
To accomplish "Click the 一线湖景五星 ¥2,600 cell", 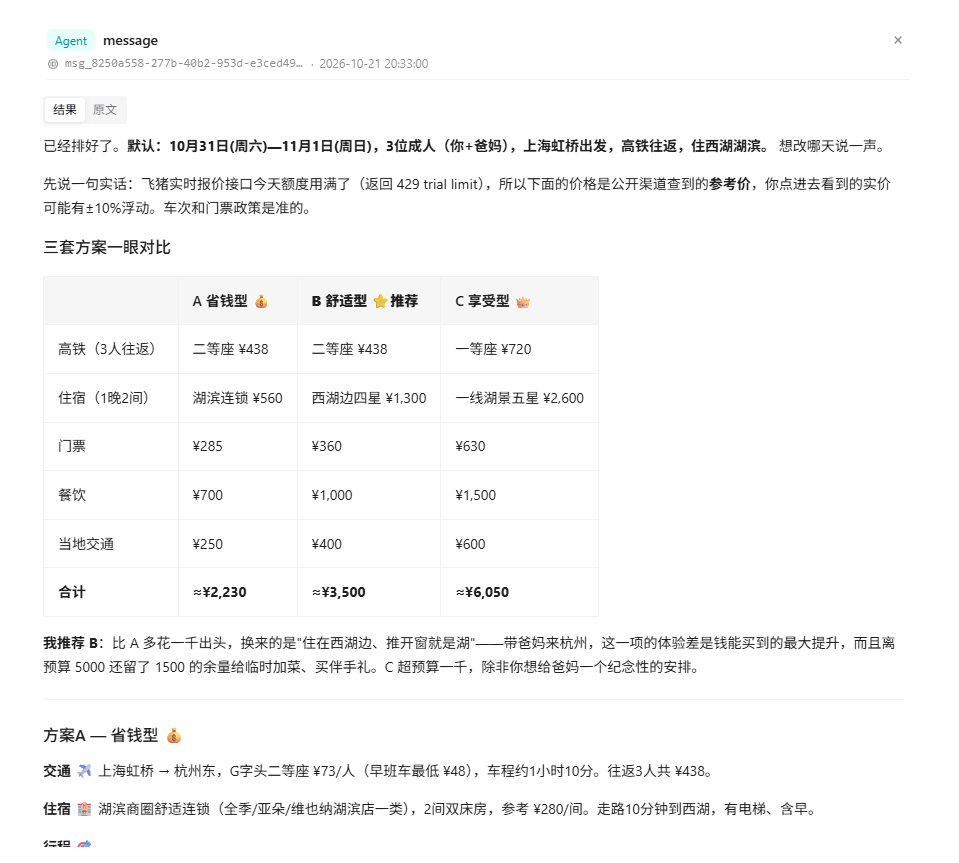I will coord(519,398).
